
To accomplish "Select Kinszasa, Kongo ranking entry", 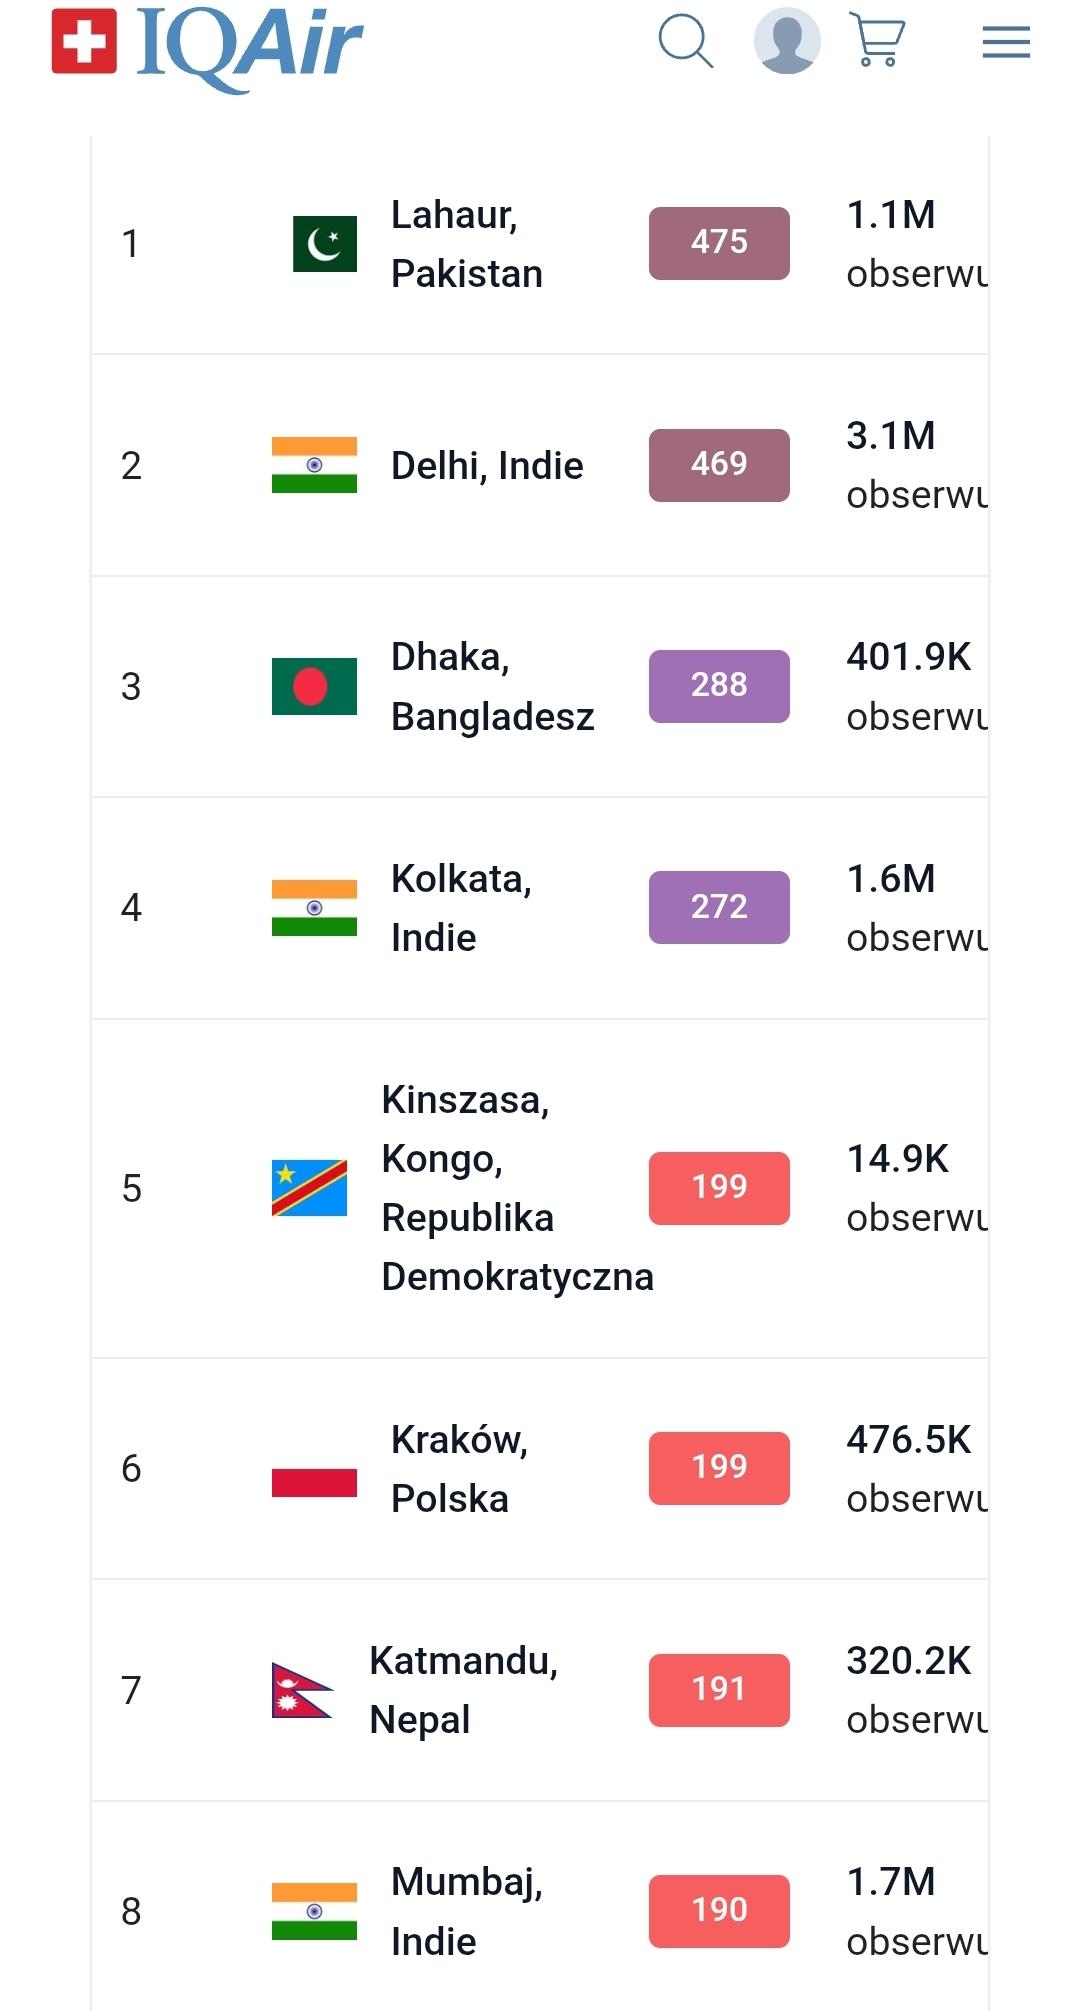I will tap(516, 1188).
